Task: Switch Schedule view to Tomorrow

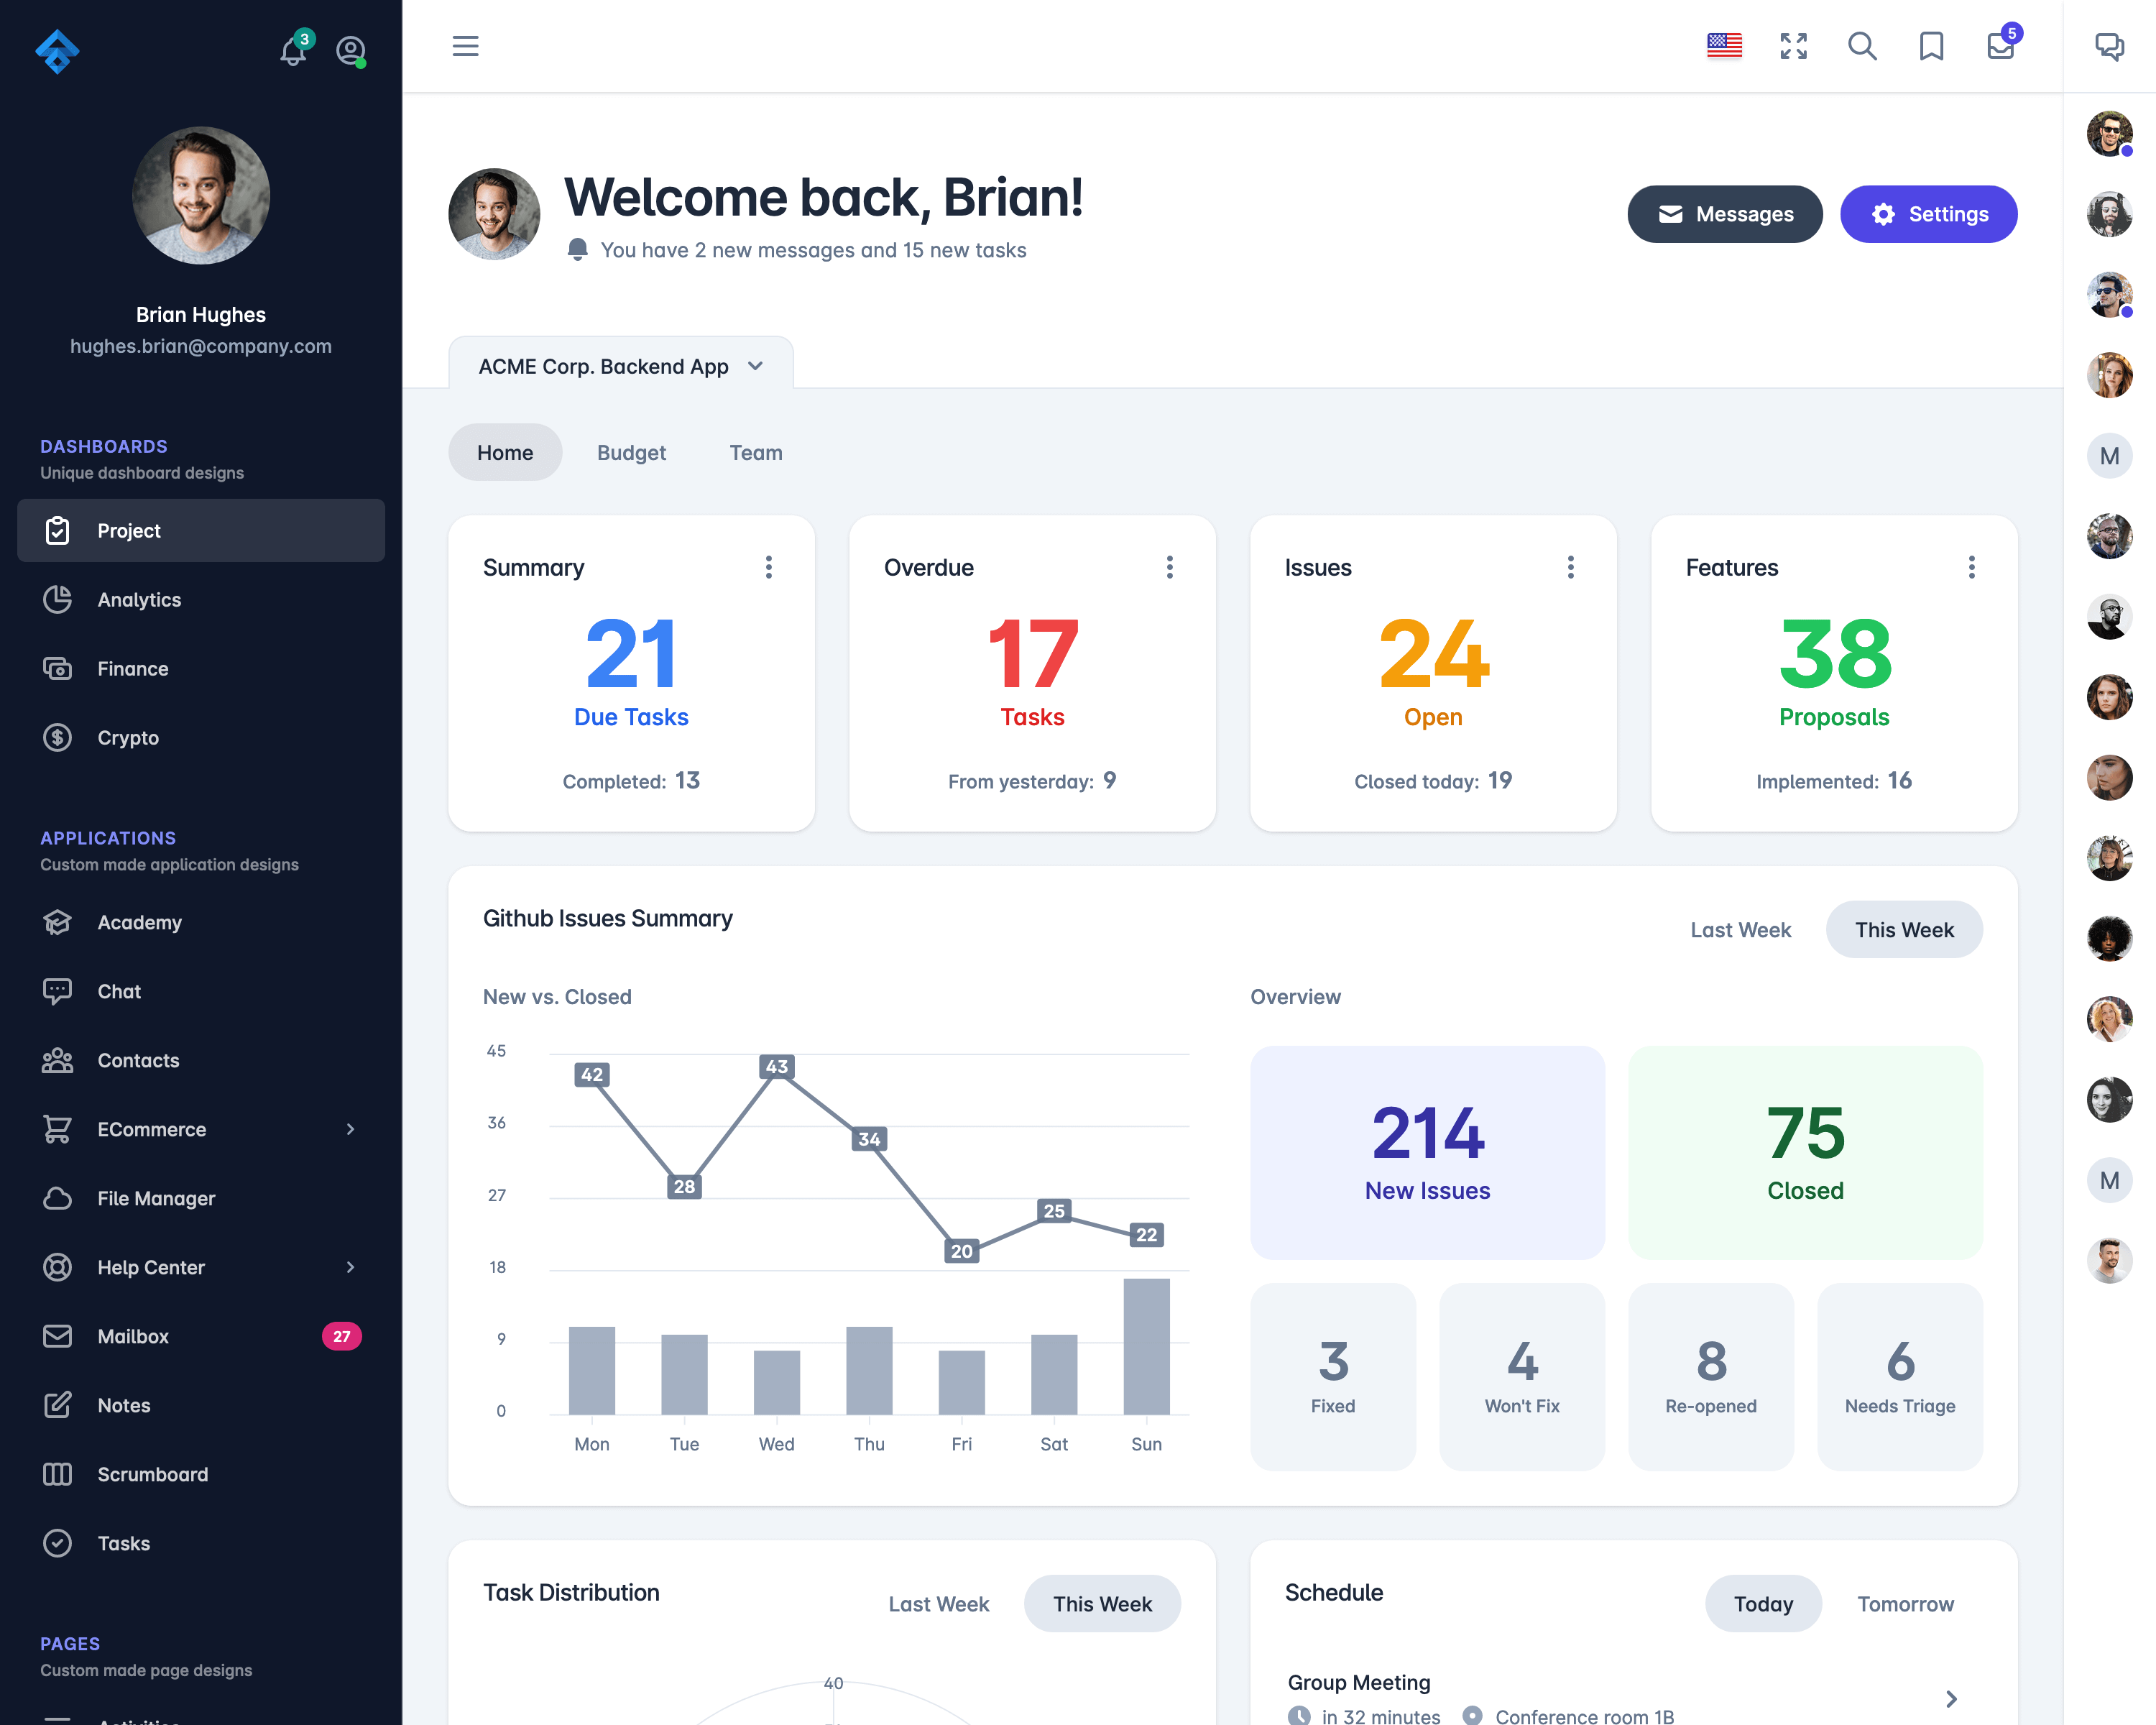Action: (x=1904, y=1604)
